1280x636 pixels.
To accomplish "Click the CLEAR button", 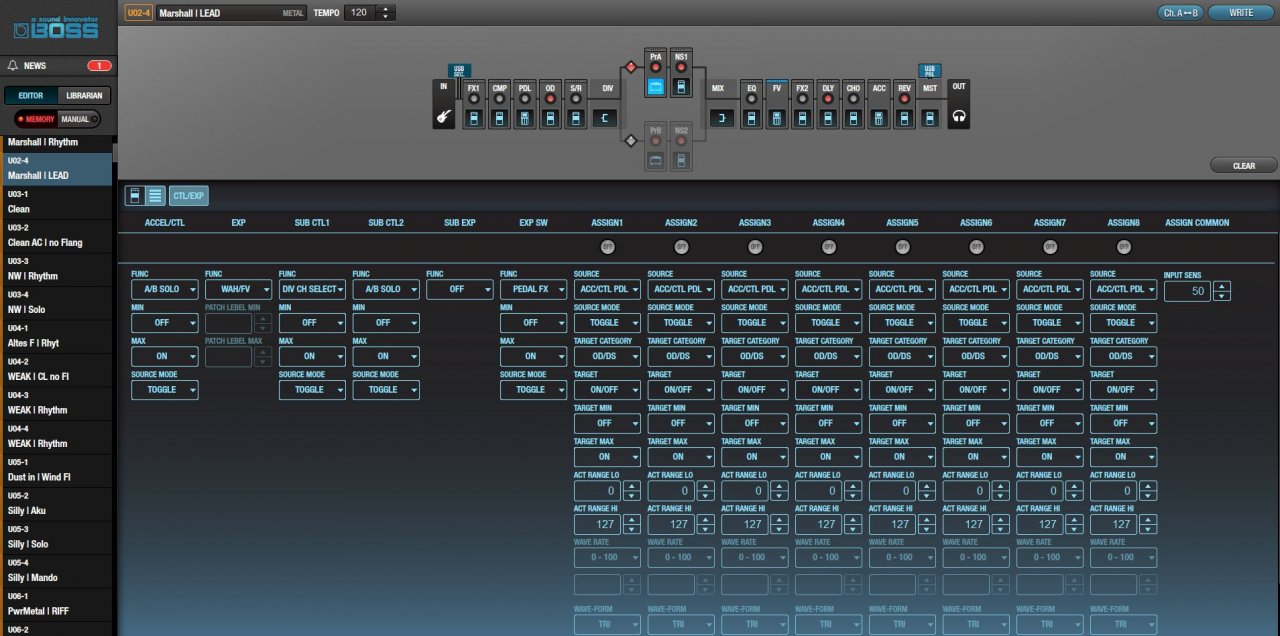I will pos(1244,166).
